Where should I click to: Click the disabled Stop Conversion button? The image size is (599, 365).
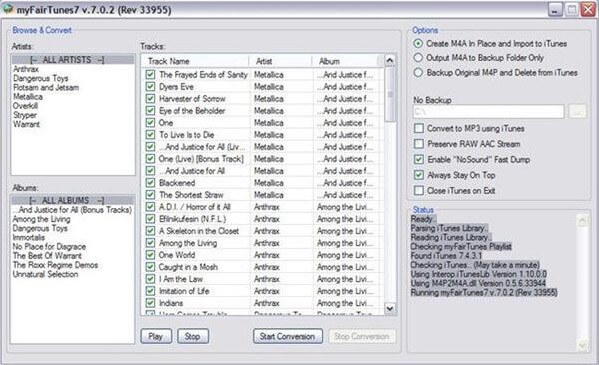[362, 336]
